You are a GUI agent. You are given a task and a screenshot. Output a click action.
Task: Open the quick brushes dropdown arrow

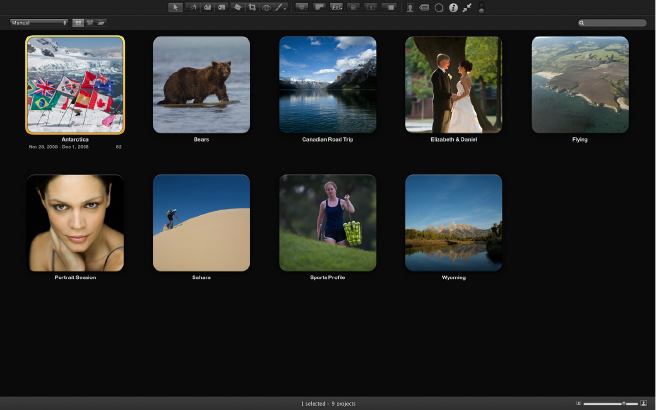[283, 7]
